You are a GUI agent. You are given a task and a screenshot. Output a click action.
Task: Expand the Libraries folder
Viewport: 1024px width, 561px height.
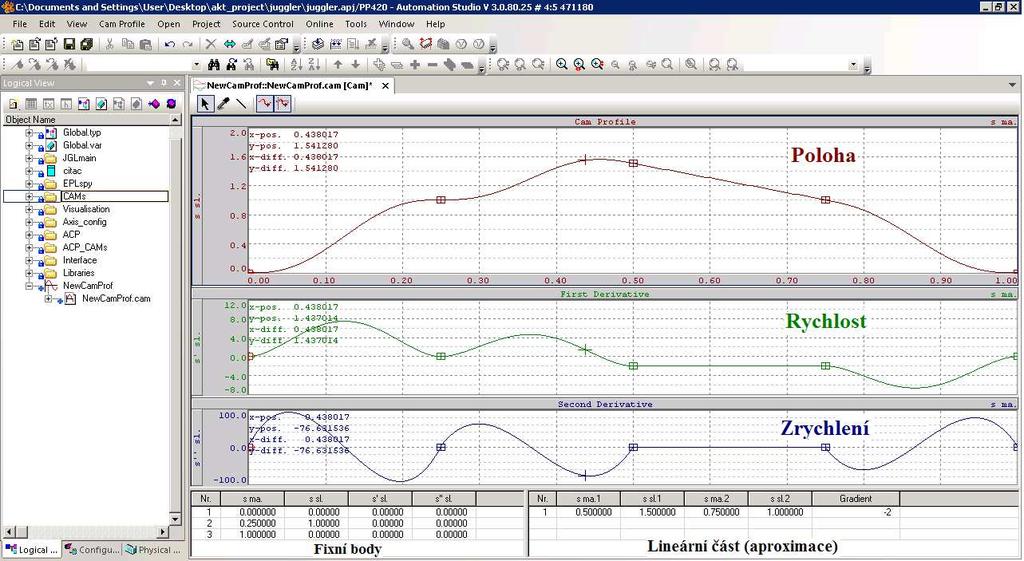[29, 273]
